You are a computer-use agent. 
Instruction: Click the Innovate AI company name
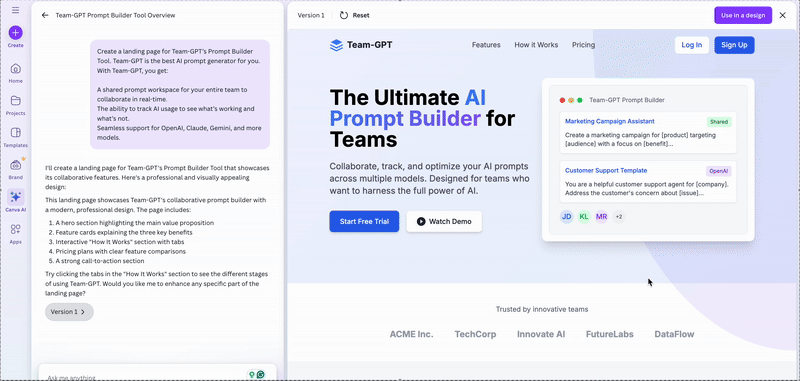pos(541,335)
